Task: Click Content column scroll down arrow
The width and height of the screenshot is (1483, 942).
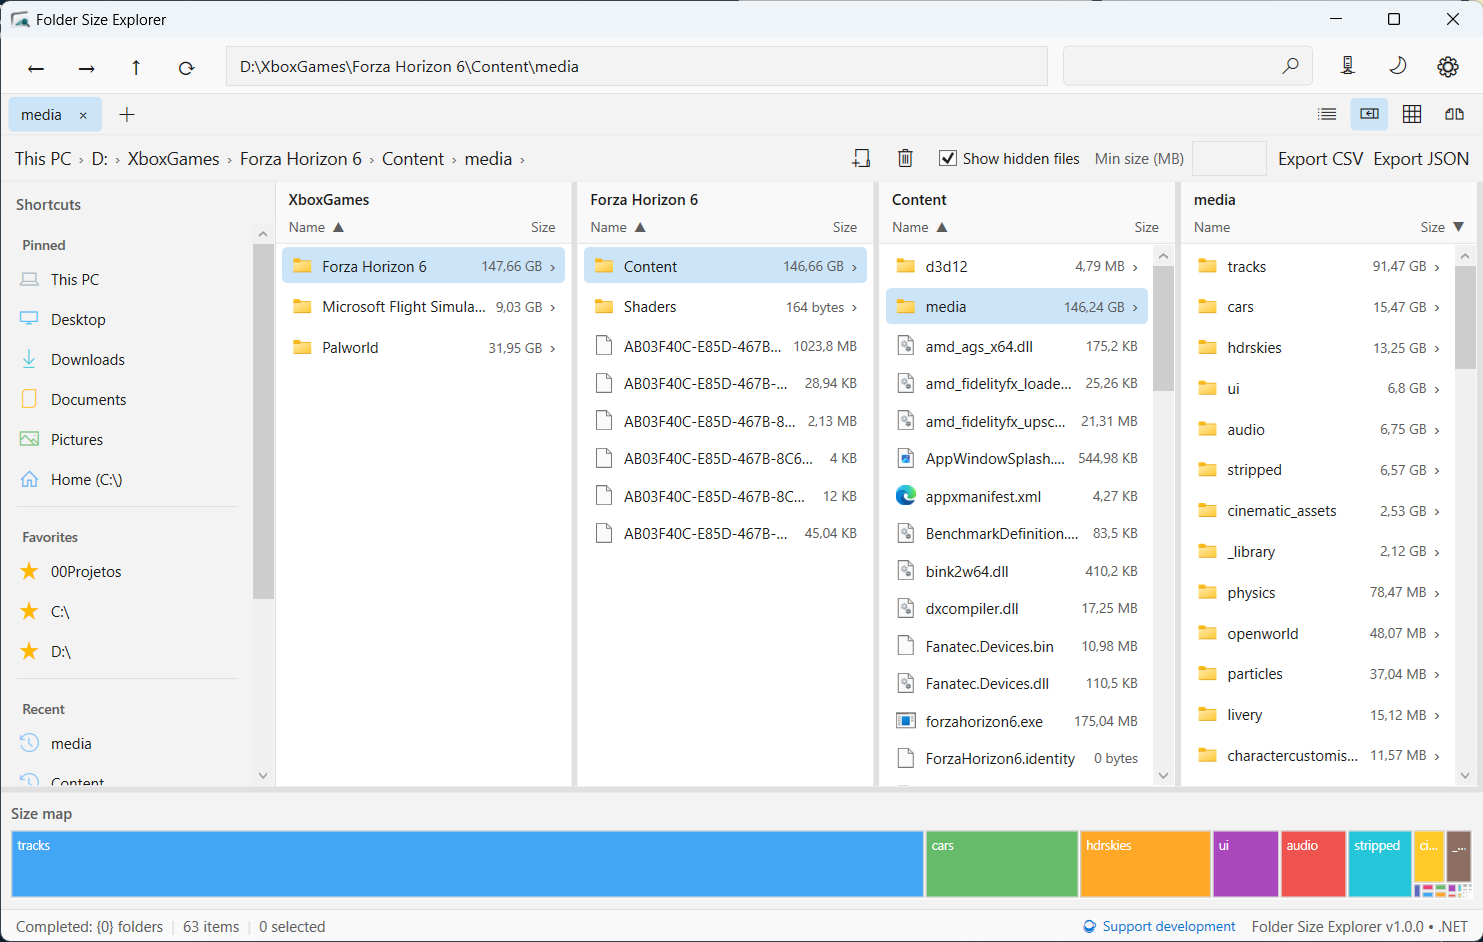Action: click(1163, 775)
